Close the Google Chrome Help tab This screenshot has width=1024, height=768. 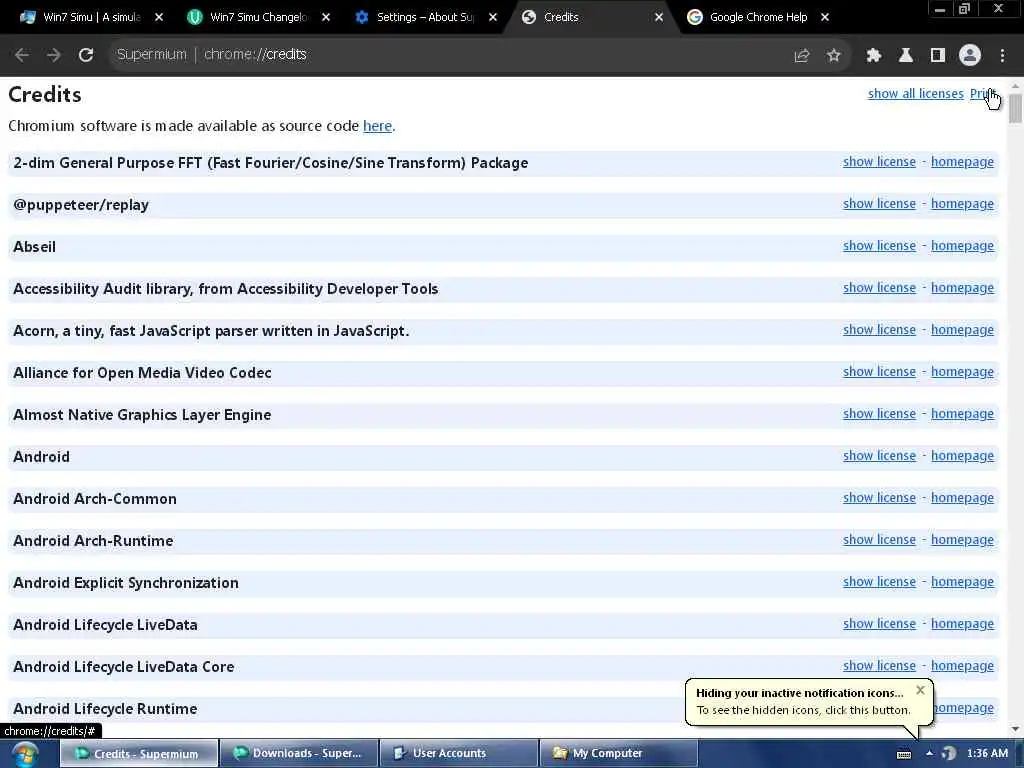tap(825, 18)
